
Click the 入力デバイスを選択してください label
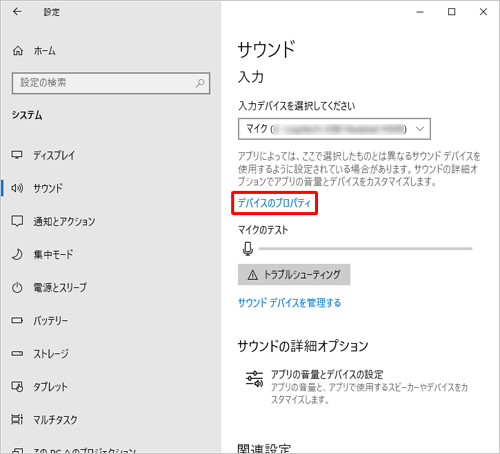296,106
